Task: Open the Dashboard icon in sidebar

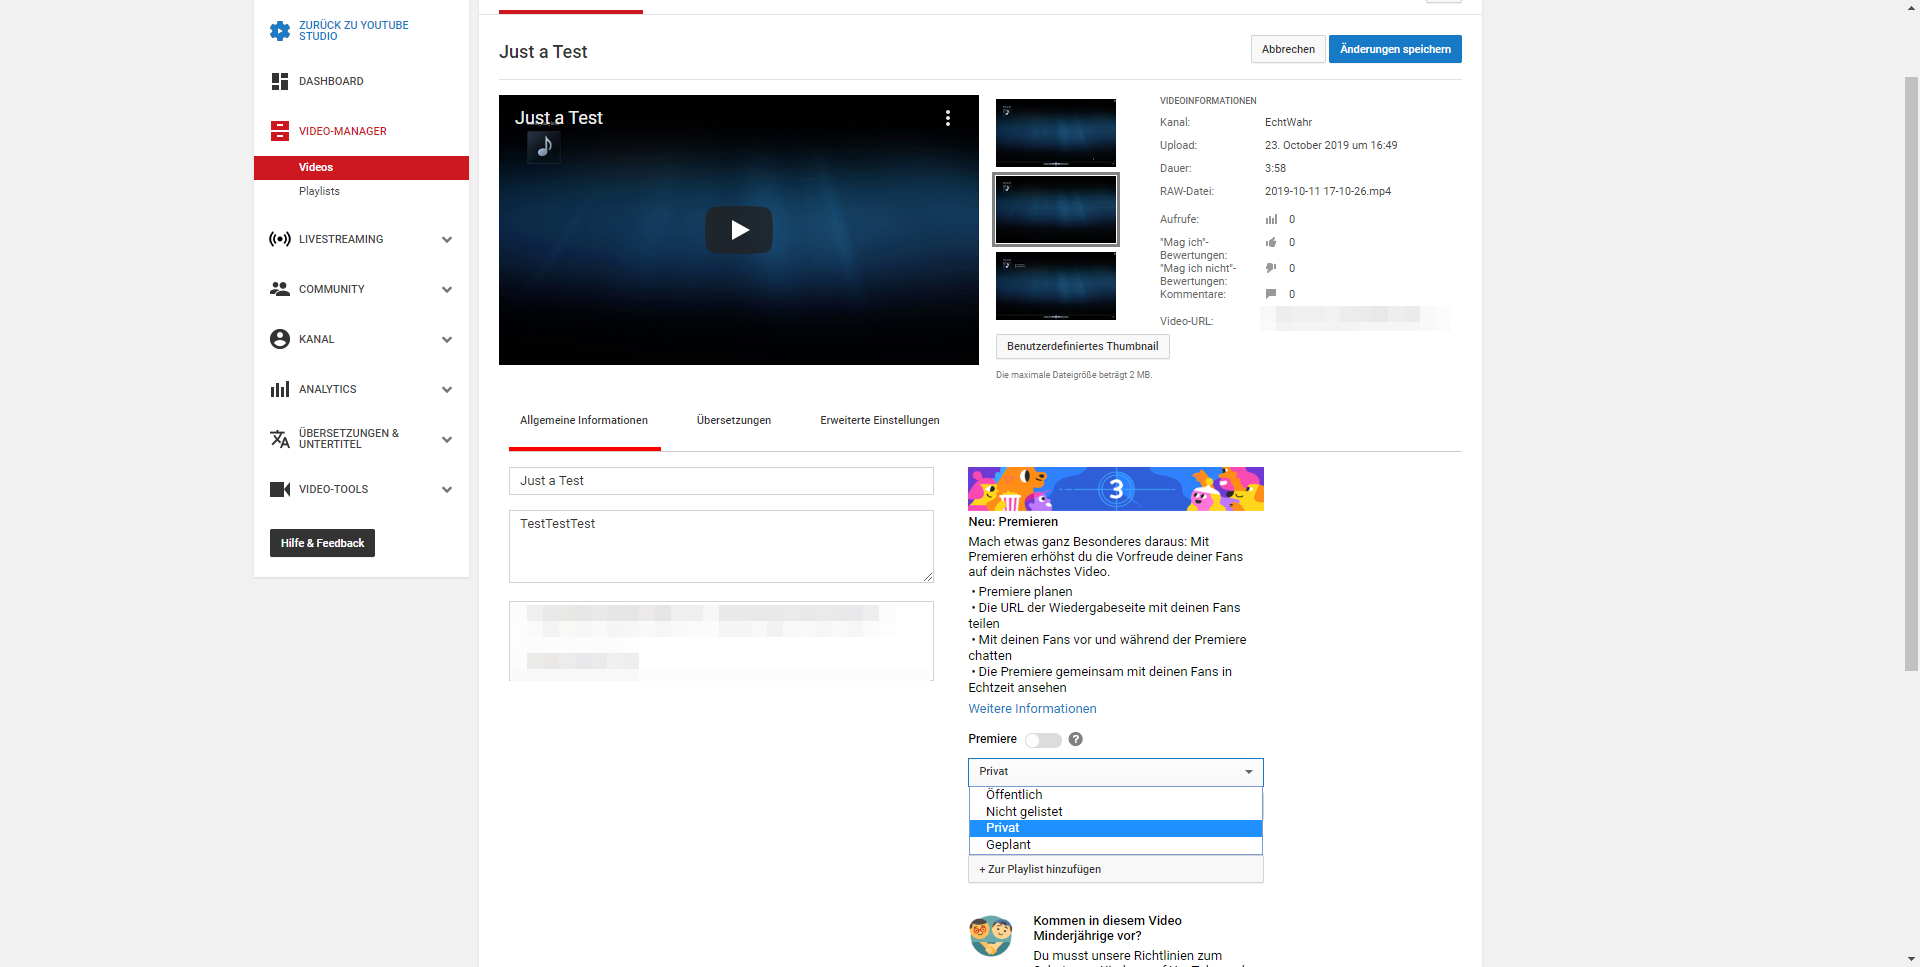Action: click(x=280, y=81)
